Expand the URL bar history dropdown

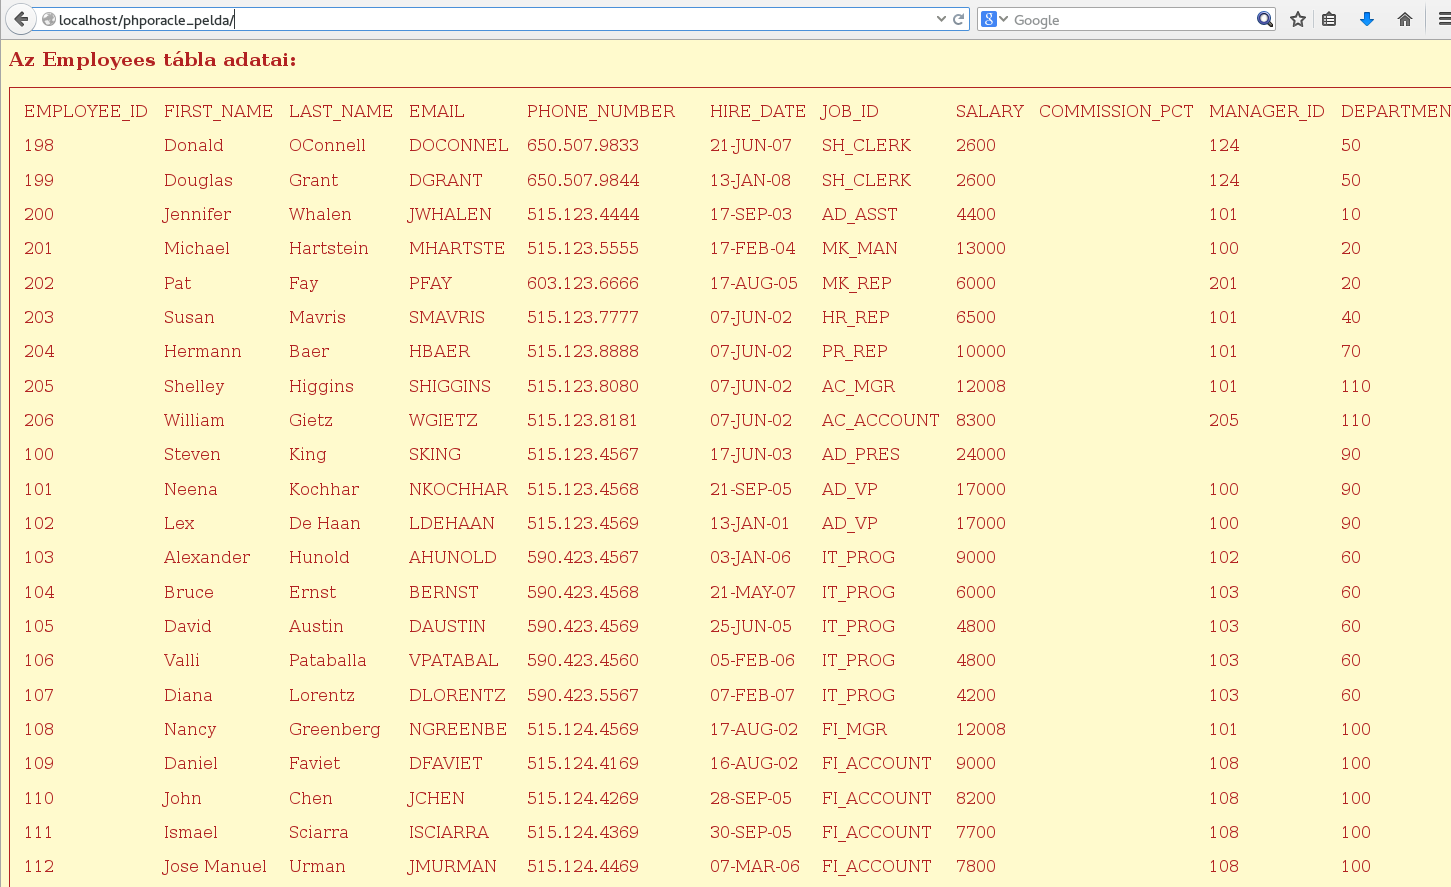tap(941, 19)
